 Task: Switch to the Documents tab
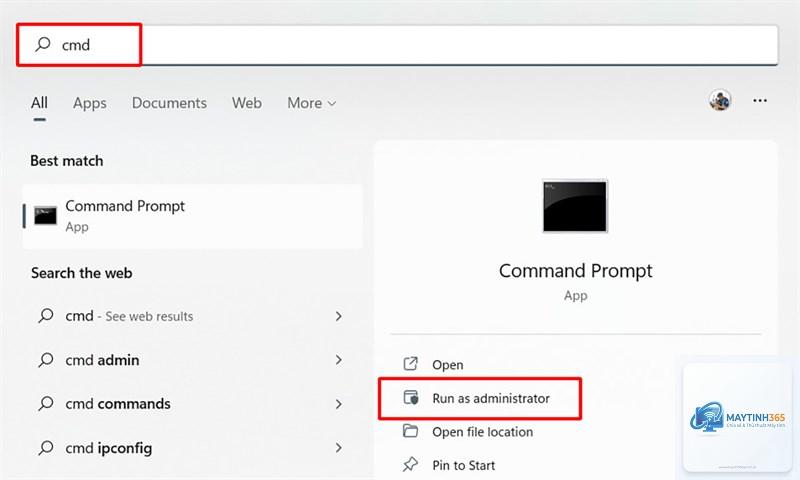pos(169,103)
